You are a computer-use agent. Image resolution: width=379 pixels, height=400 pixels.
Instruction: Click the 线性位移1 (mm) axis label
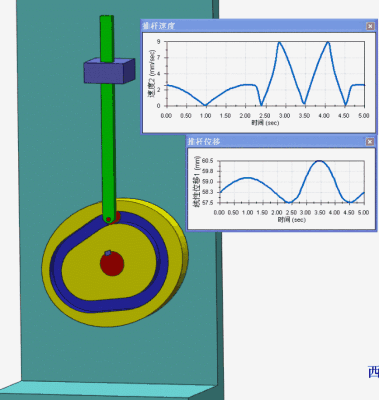pyautogui.click(x=198, y=182)
